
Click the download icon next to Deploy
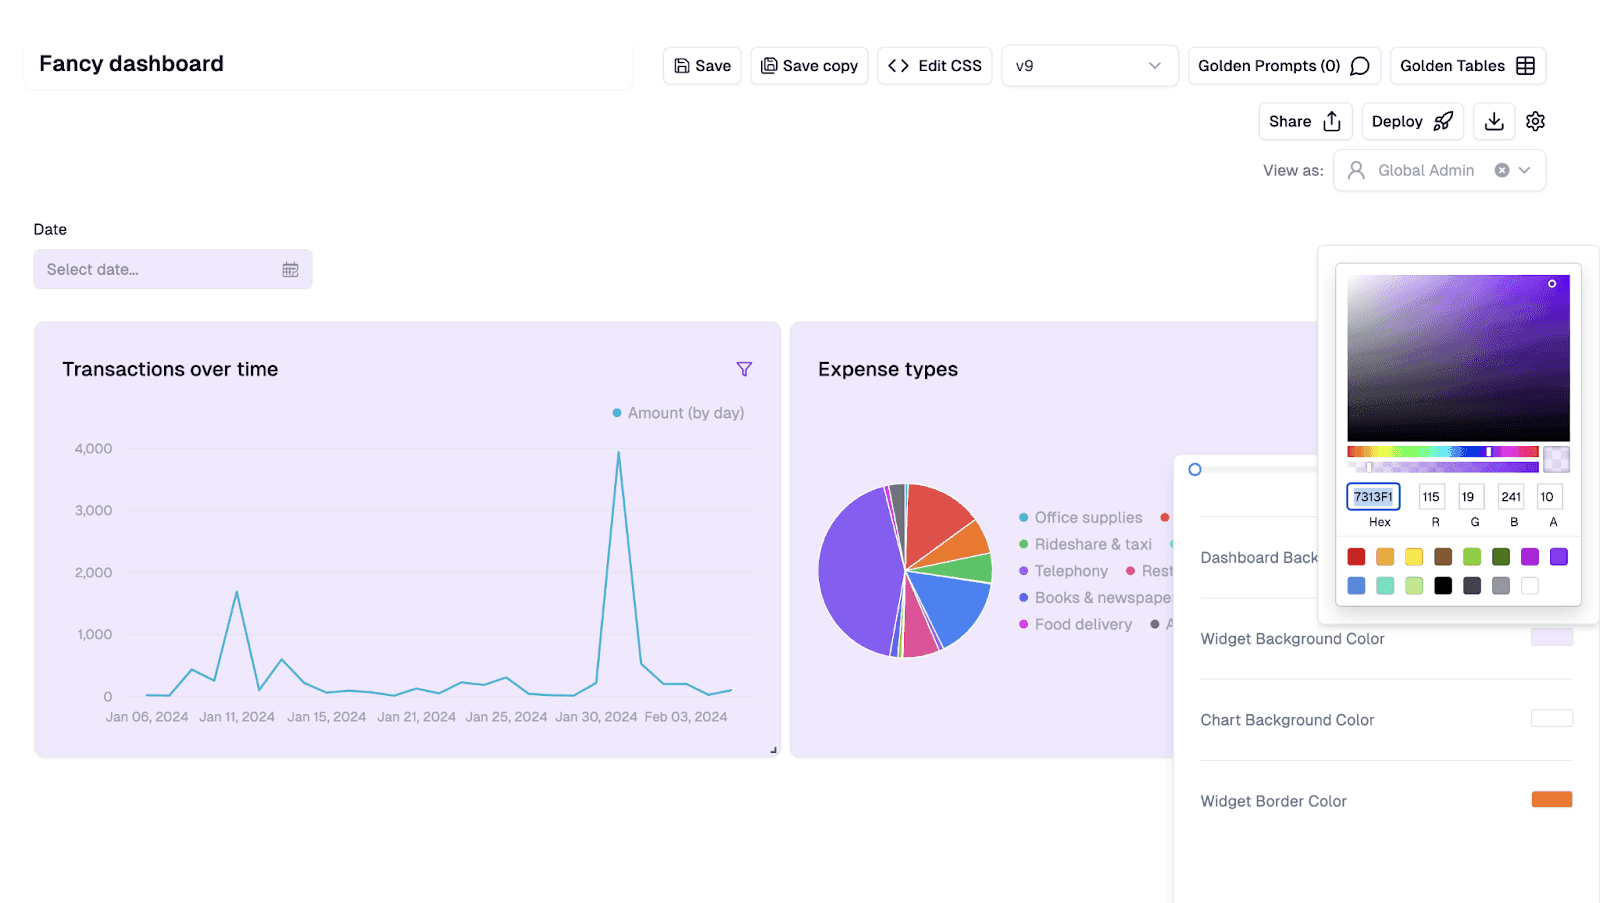pyautogui.click(x=1493, y=121)
